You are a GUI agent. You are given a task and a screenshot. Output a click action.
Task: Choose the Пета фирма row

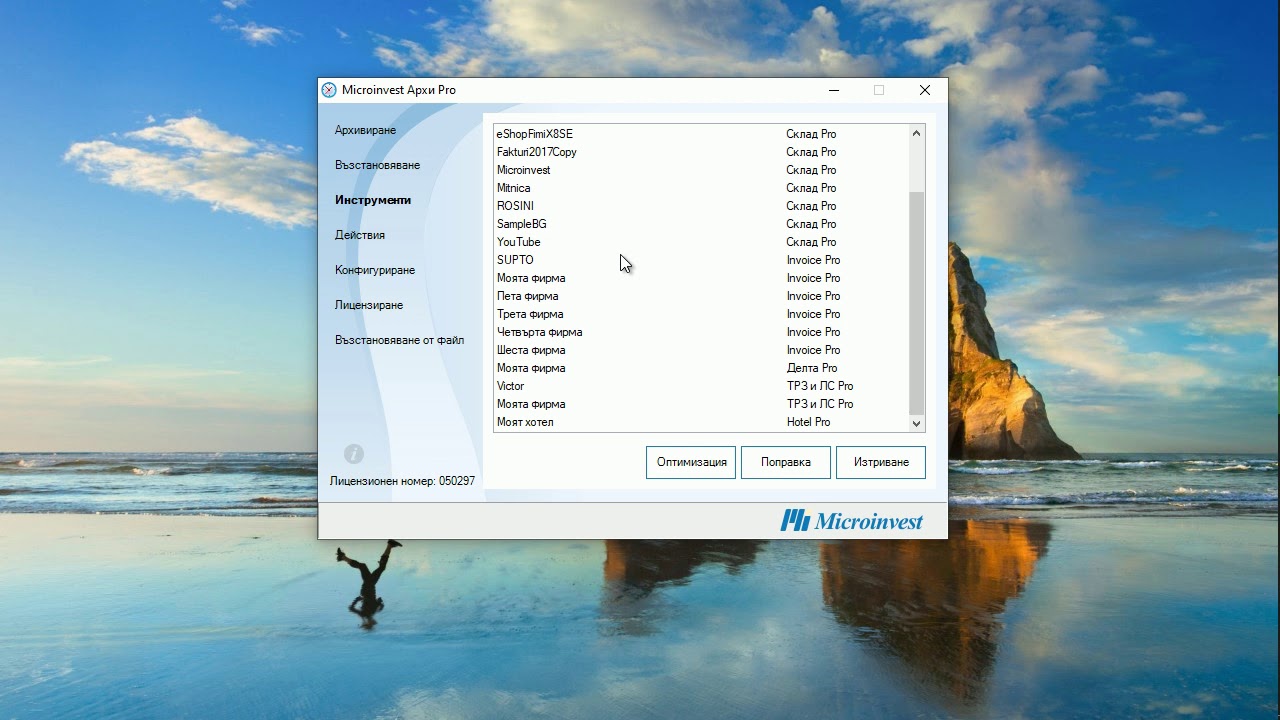pyautogui.click(x=701, y=296)
